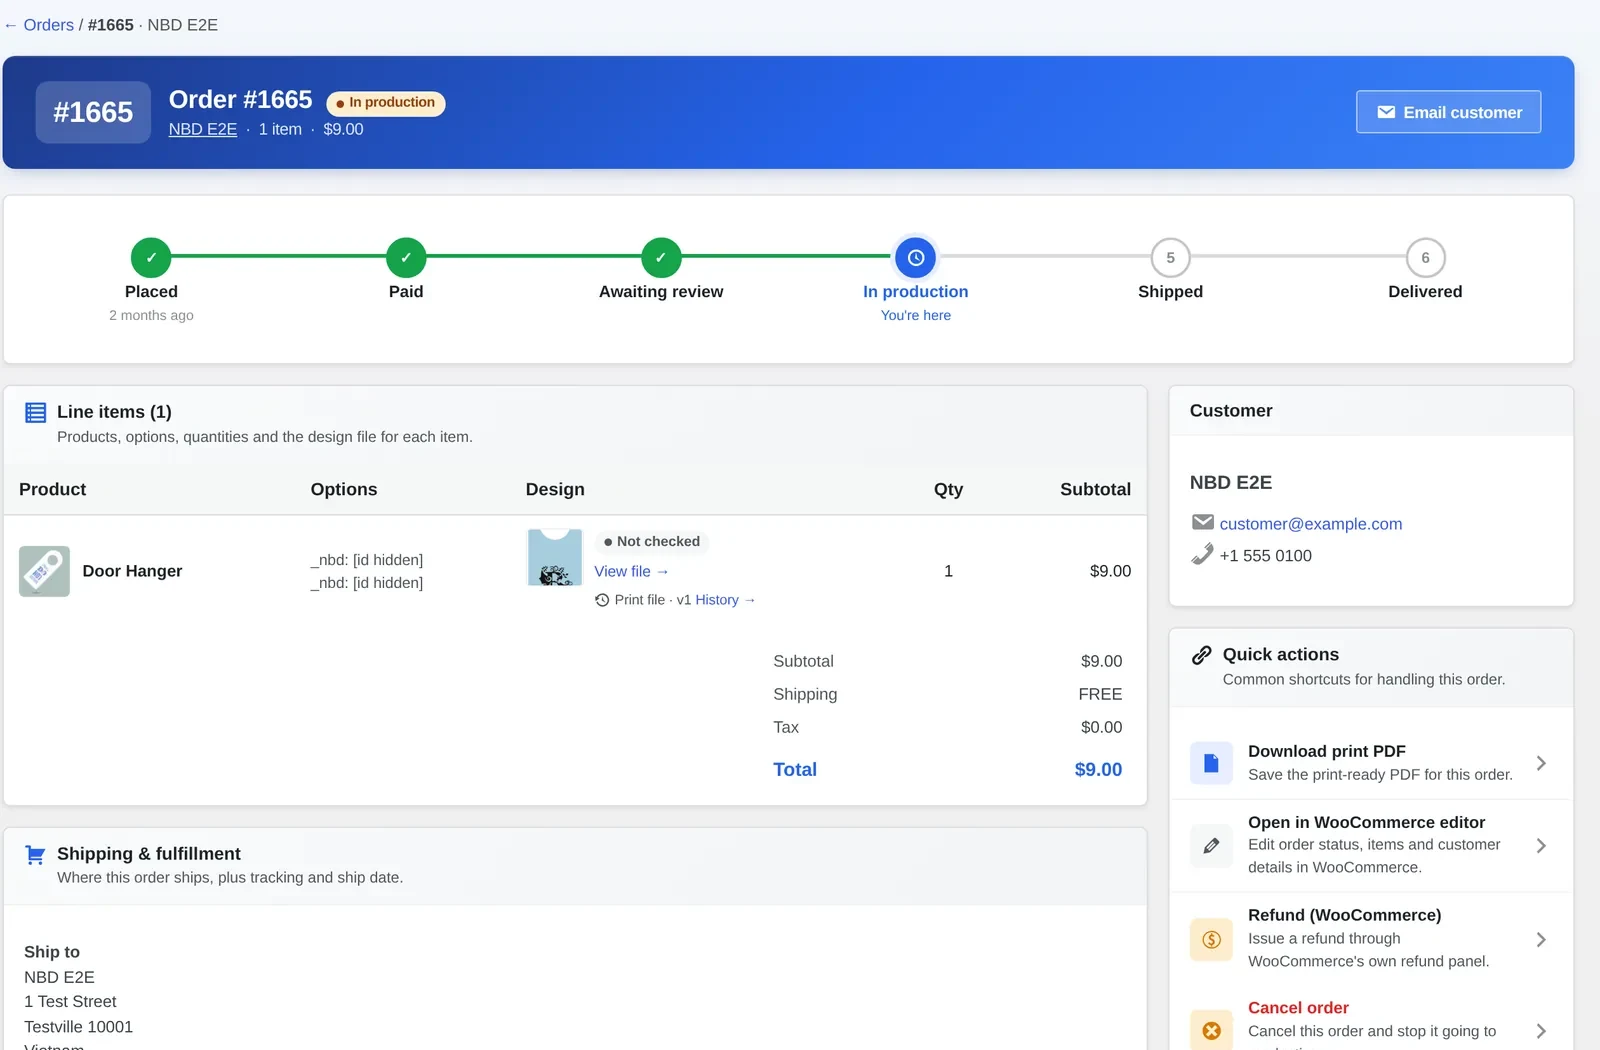
Task: Click the Not checked design status badge
Action: point(652,541)
